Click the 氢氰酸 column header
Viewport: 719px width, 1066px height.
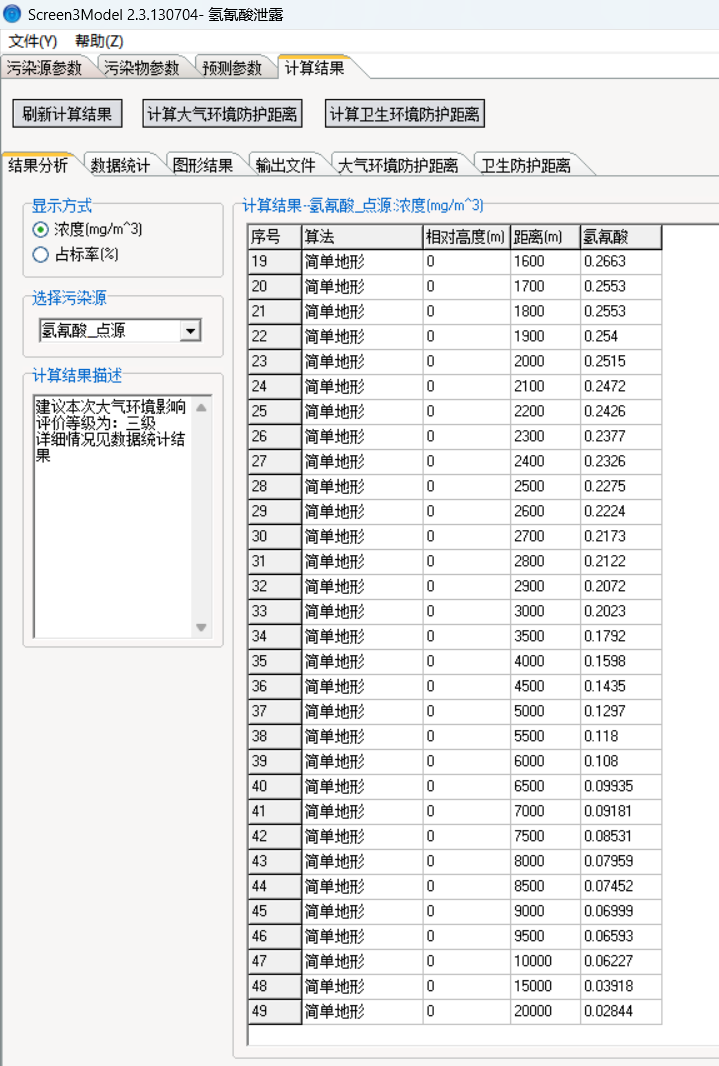[x=620, y=237]
